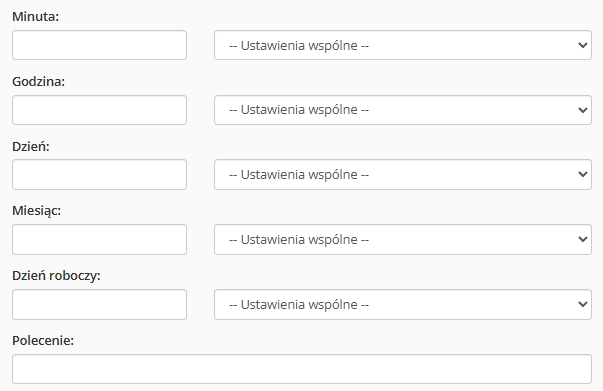
Task: Click the Polecenie field label
Action: (43, 340)
